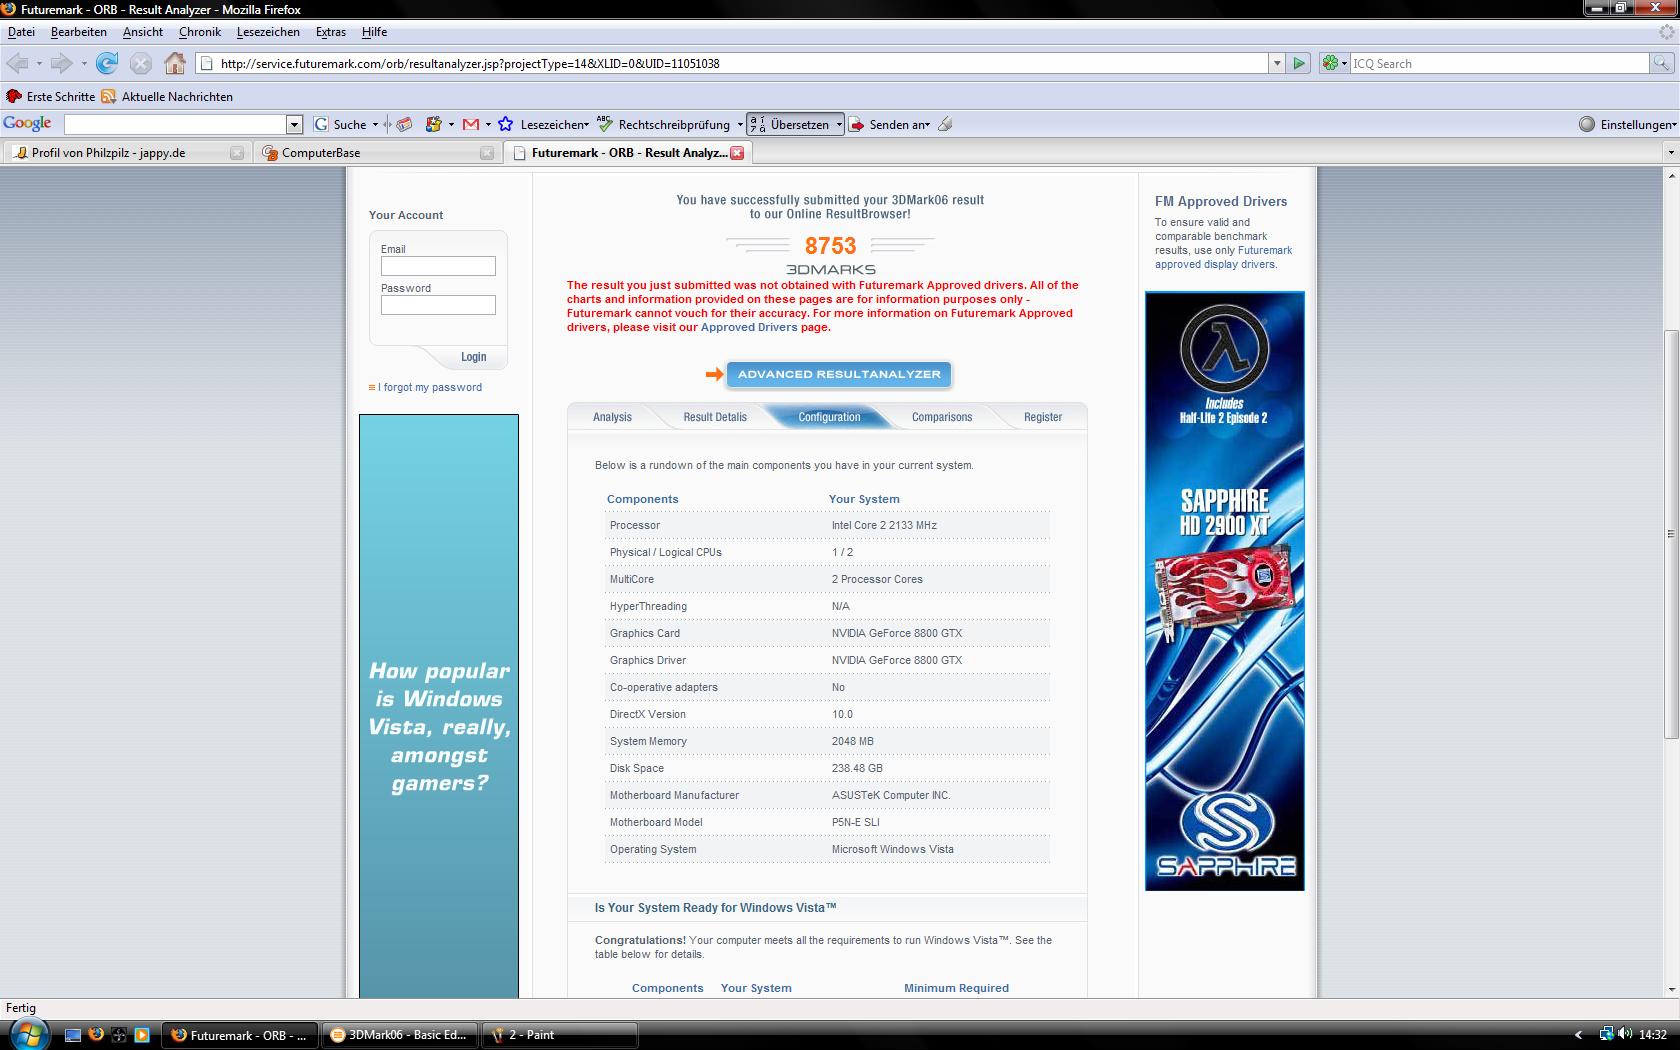
Task: Close the Futuremark ORB tab
Action: click(737, 153)
